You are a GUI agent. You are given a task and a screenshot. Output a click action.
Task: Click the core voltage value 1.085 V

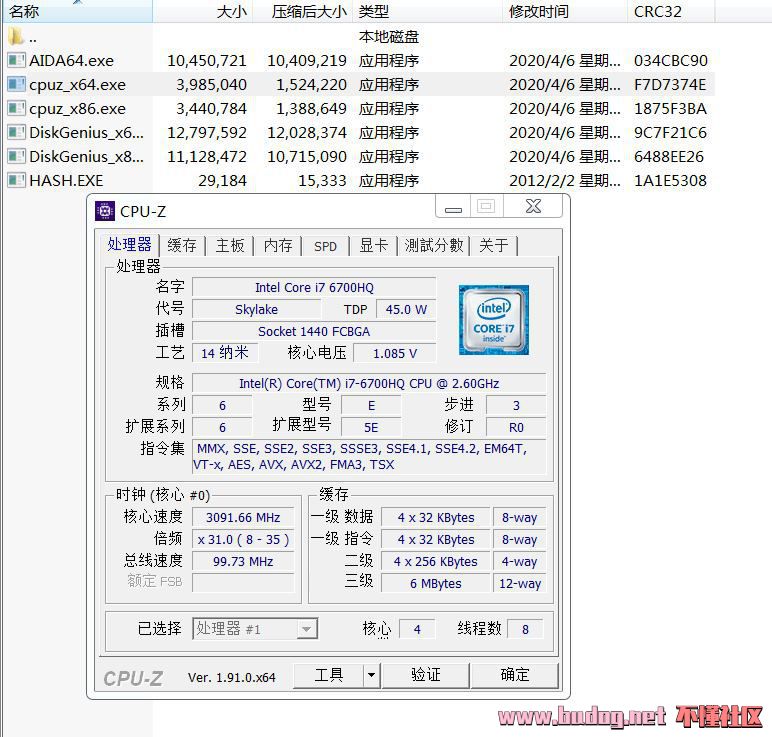tap(395, 353)
